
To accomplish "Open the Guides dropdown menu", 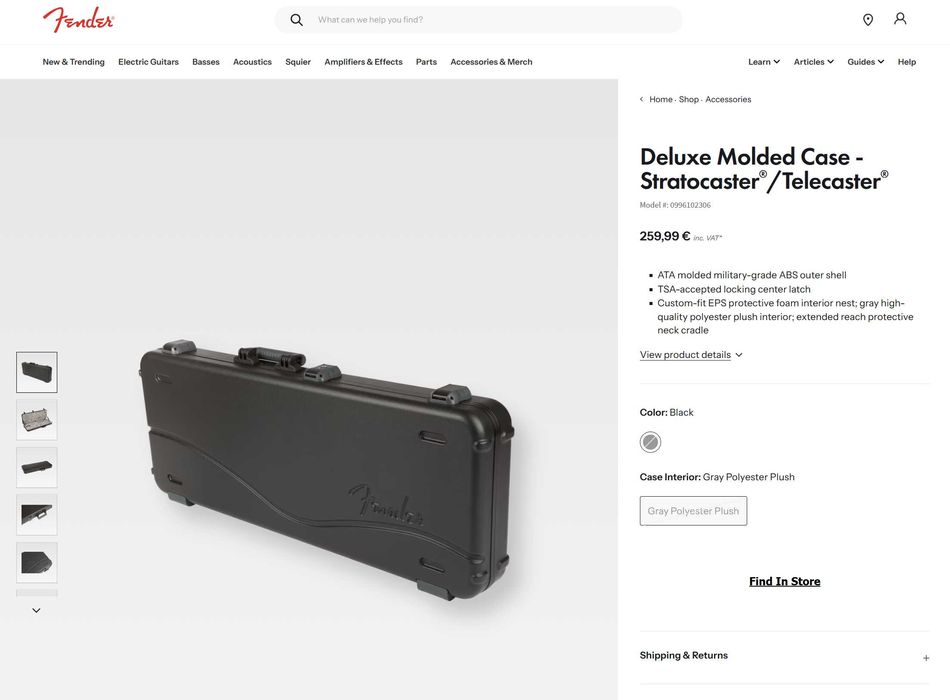I will pyautogui.click(x=866, y=62).
